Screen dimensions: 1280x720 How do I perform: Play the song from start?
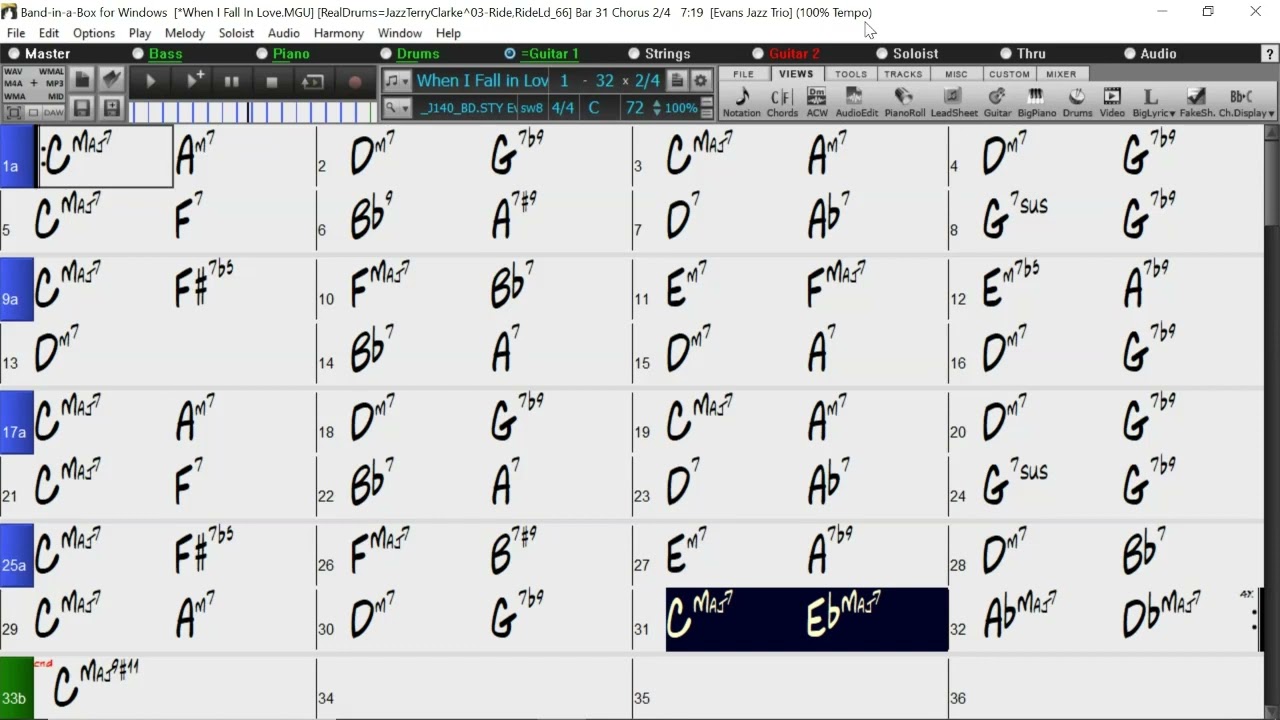click(151, 82)
